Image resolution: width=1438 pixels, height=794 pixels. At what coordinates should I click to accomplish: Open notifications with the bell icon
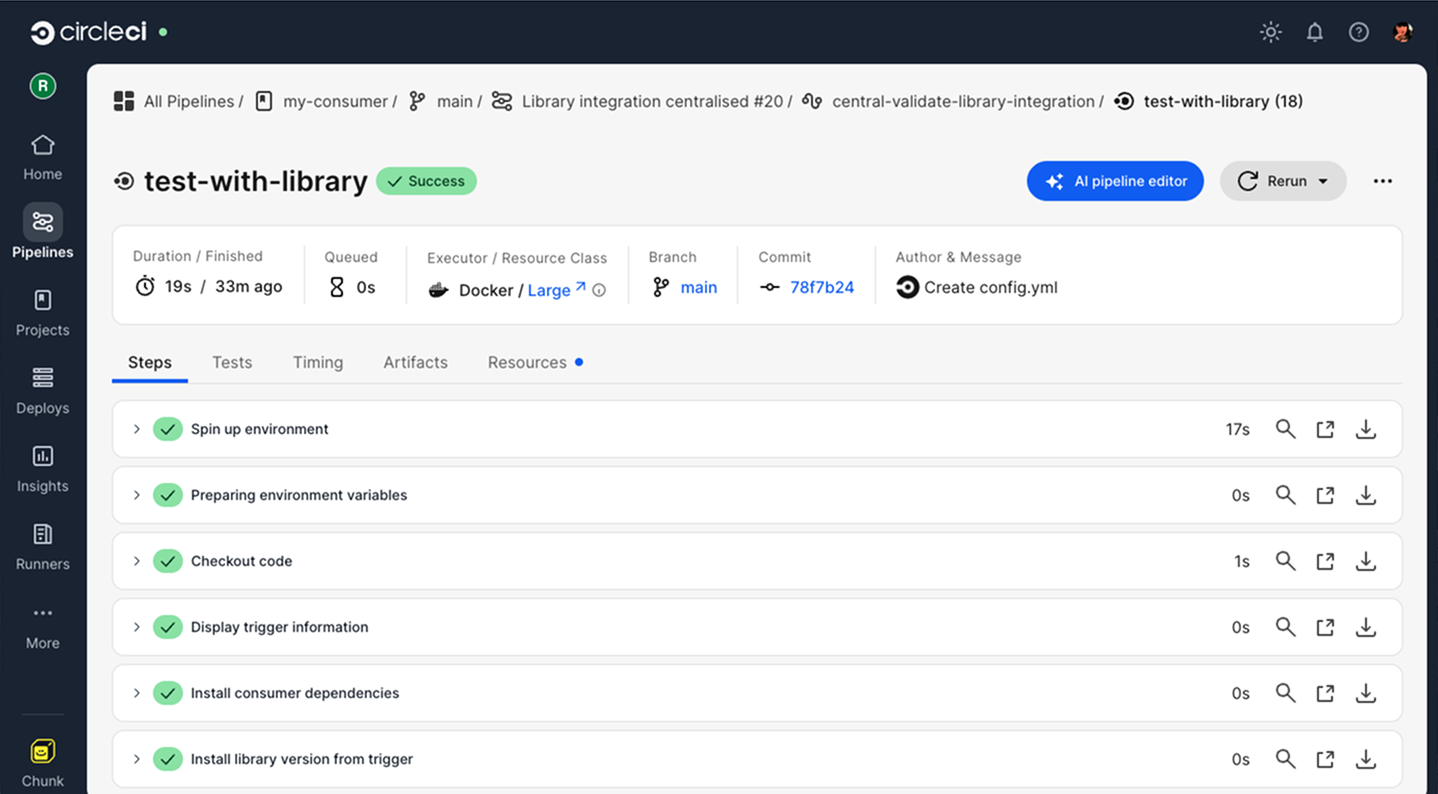1314,31
